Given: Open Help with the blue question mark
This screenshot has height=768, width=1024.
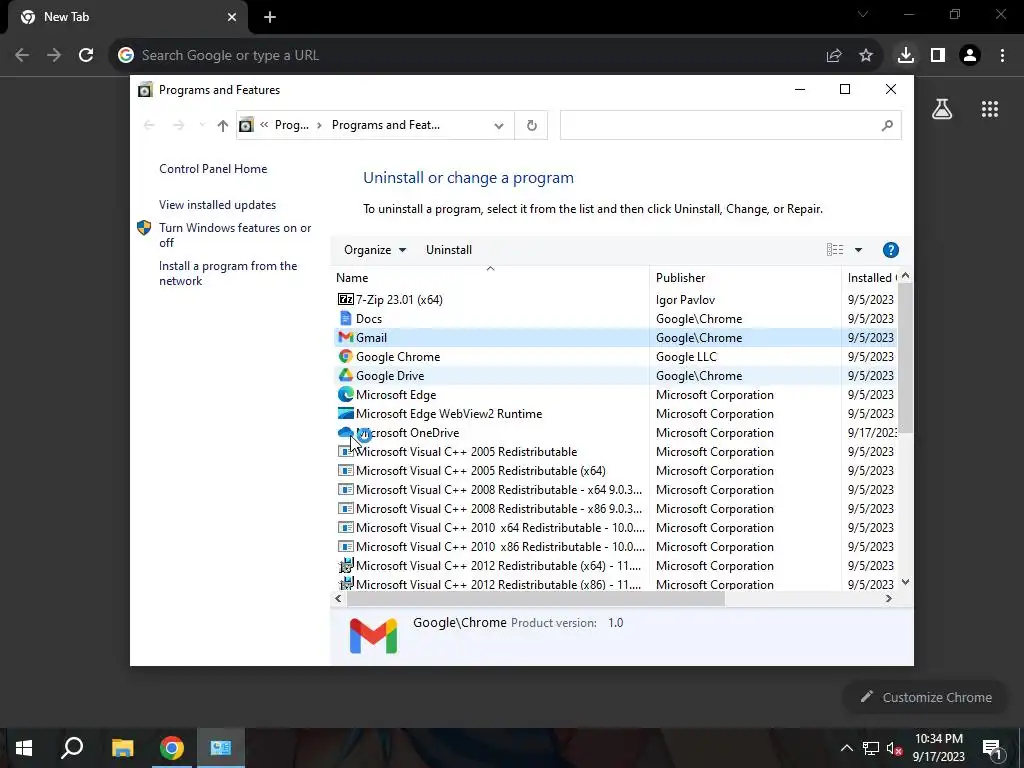Looking at the screenshot, I should (890, 250).
